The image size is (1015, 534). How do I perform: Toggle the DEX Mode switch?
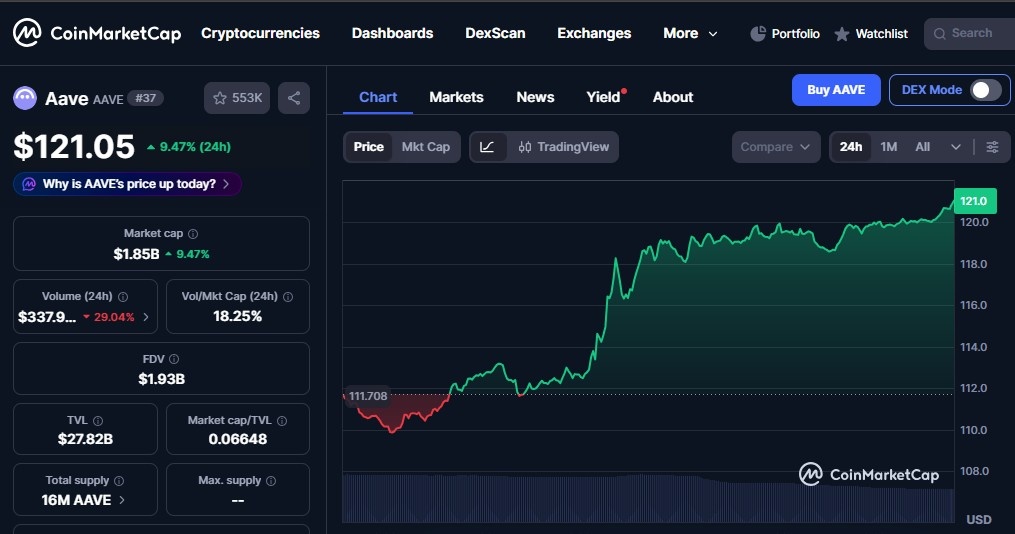[x=984, y=90]
